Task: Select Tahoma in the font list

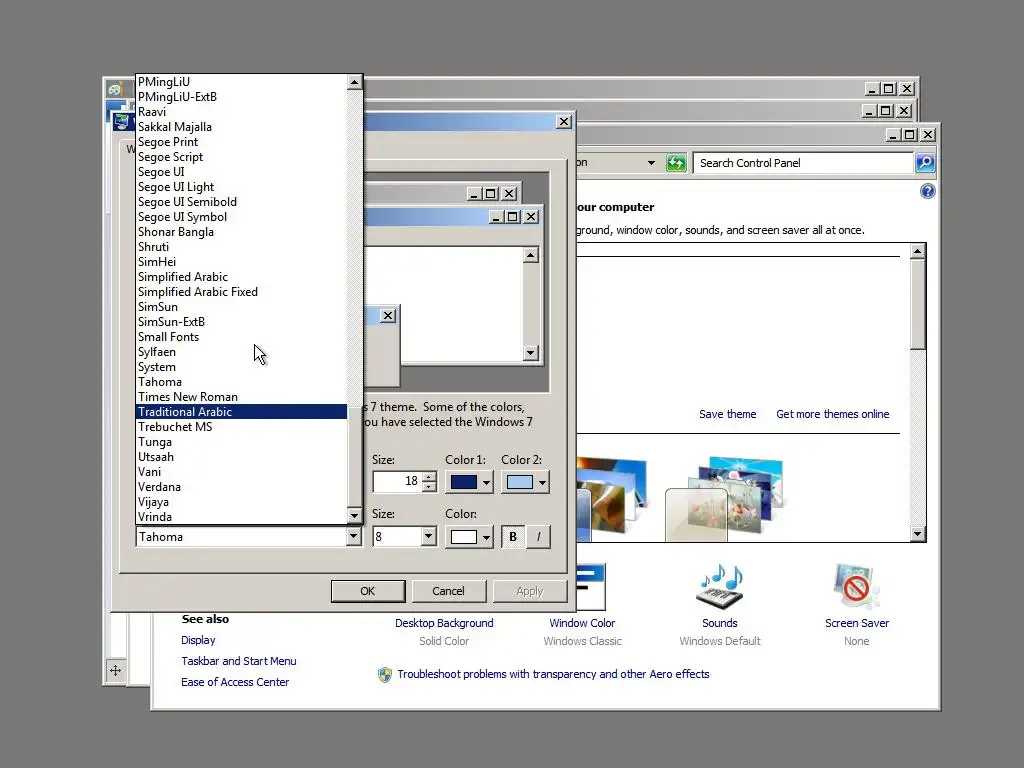Action: point(242,381)
